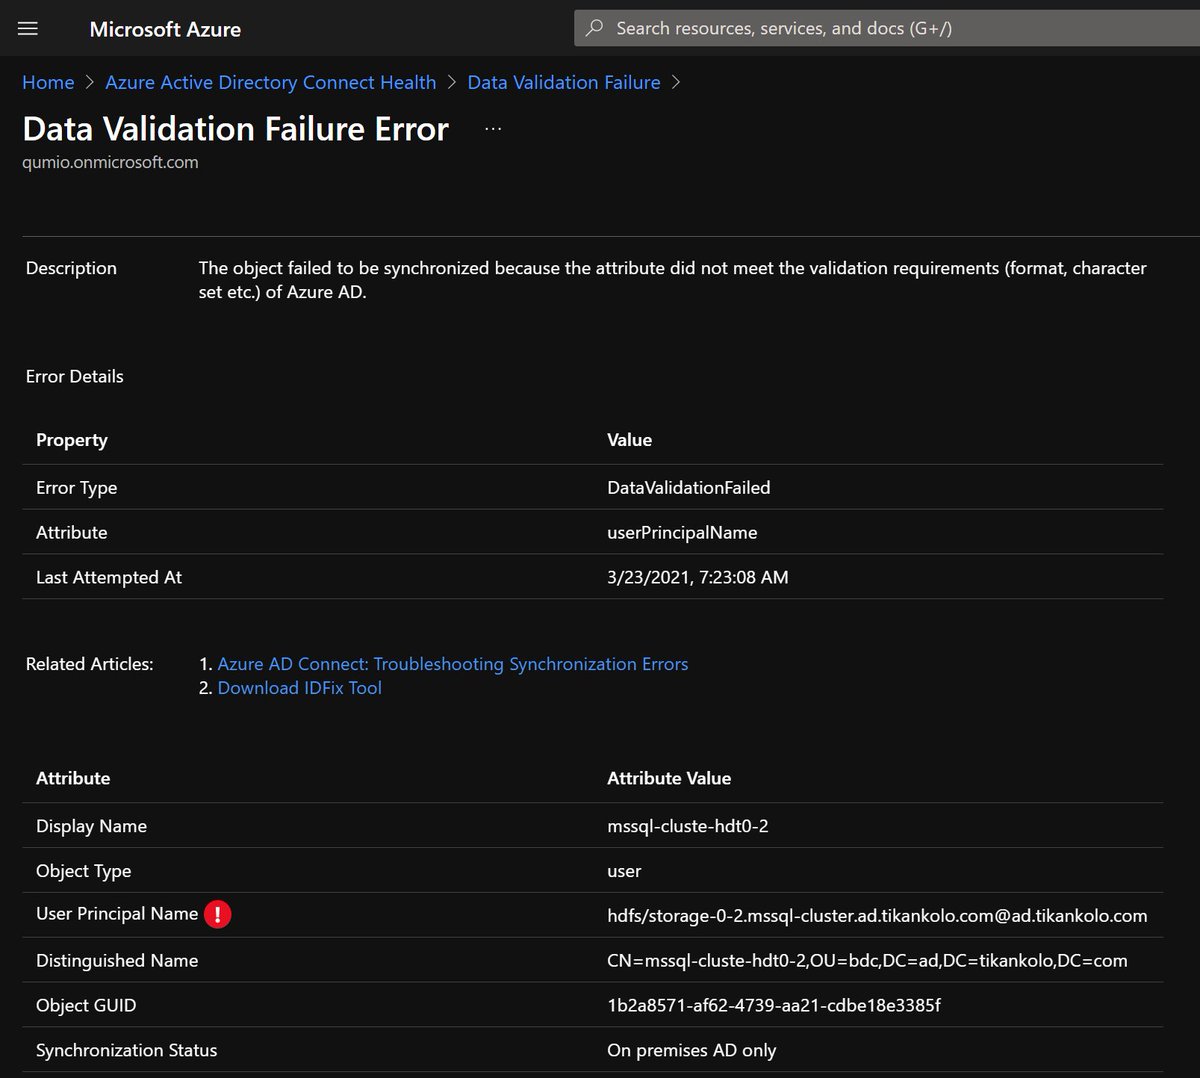The width and height of the screenshot is (1200, 1078).
Task: Click the Property column header
Action: (x=72, y=440)
